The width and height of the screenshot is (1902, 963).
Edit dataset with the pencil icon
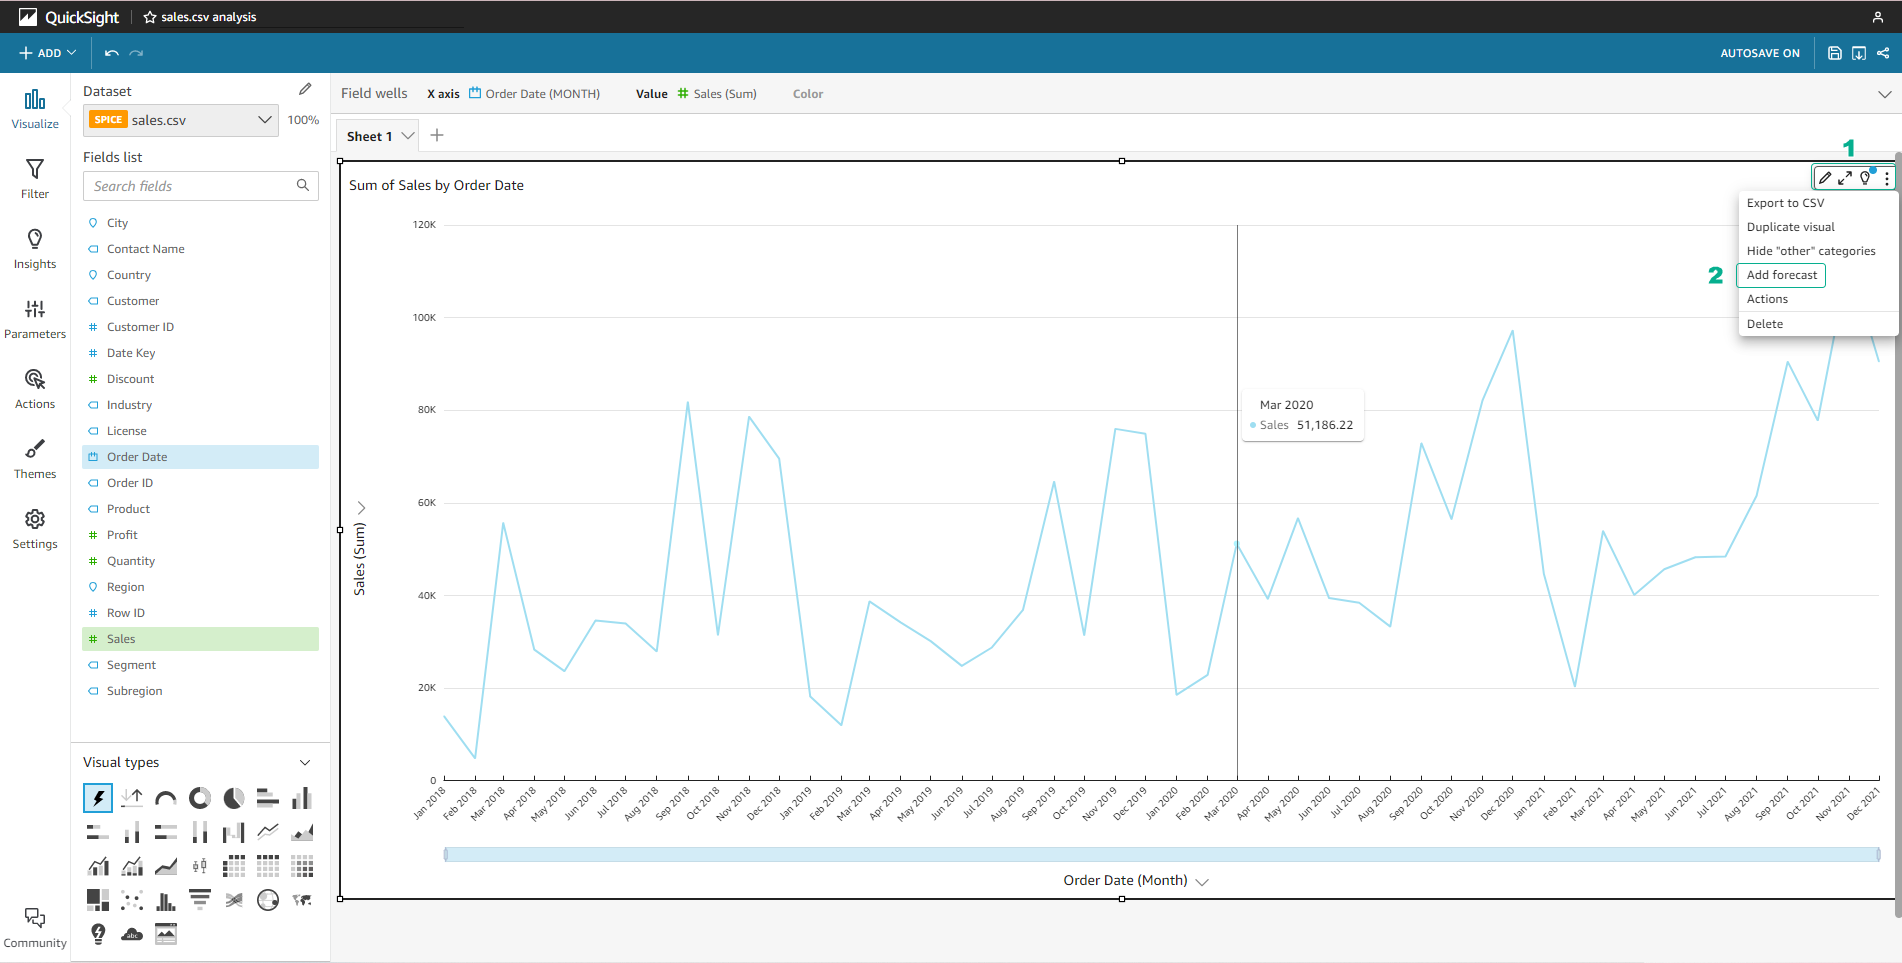tap(305, 90)
